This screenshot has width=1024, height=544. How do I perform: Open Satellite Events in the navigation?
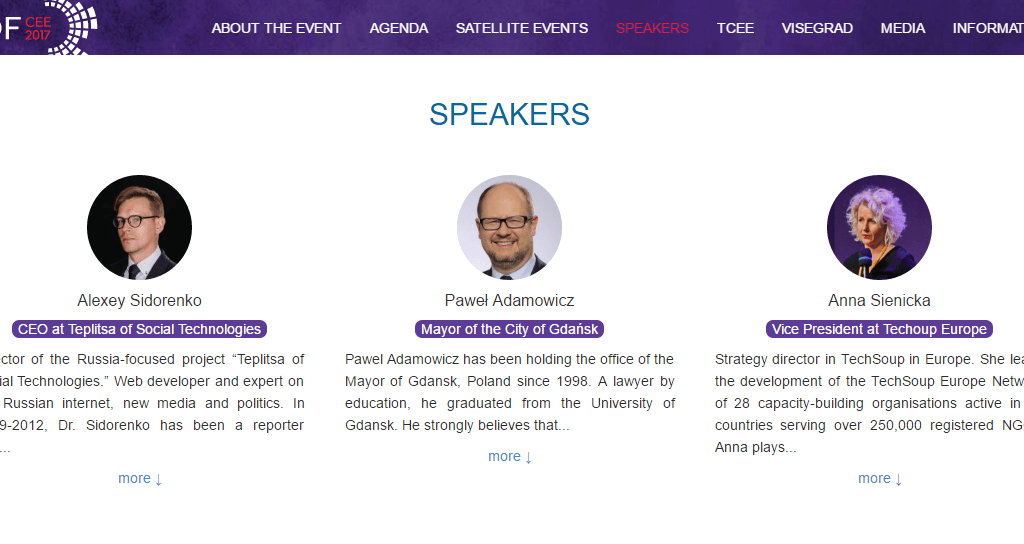(522, 28)
